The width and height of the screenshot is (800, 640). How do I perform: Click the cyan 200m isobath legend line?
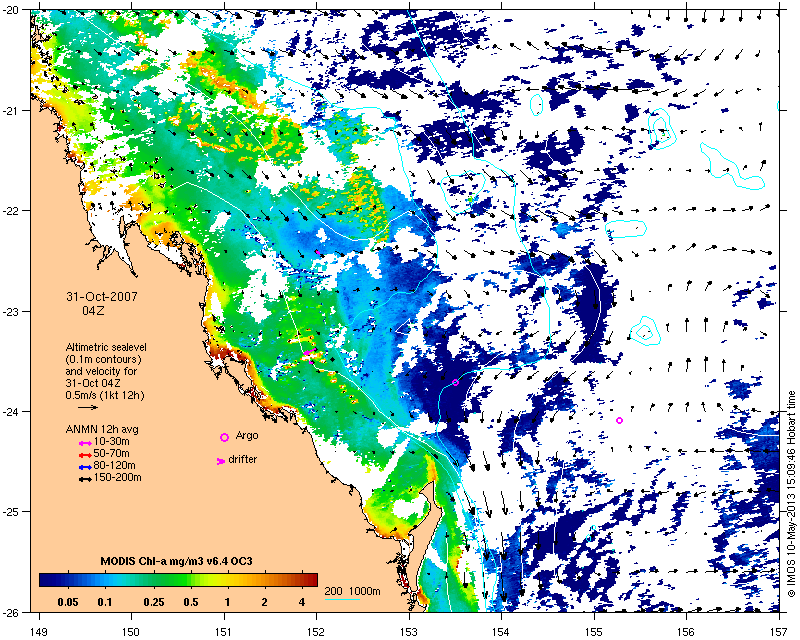tap(342, 599)
